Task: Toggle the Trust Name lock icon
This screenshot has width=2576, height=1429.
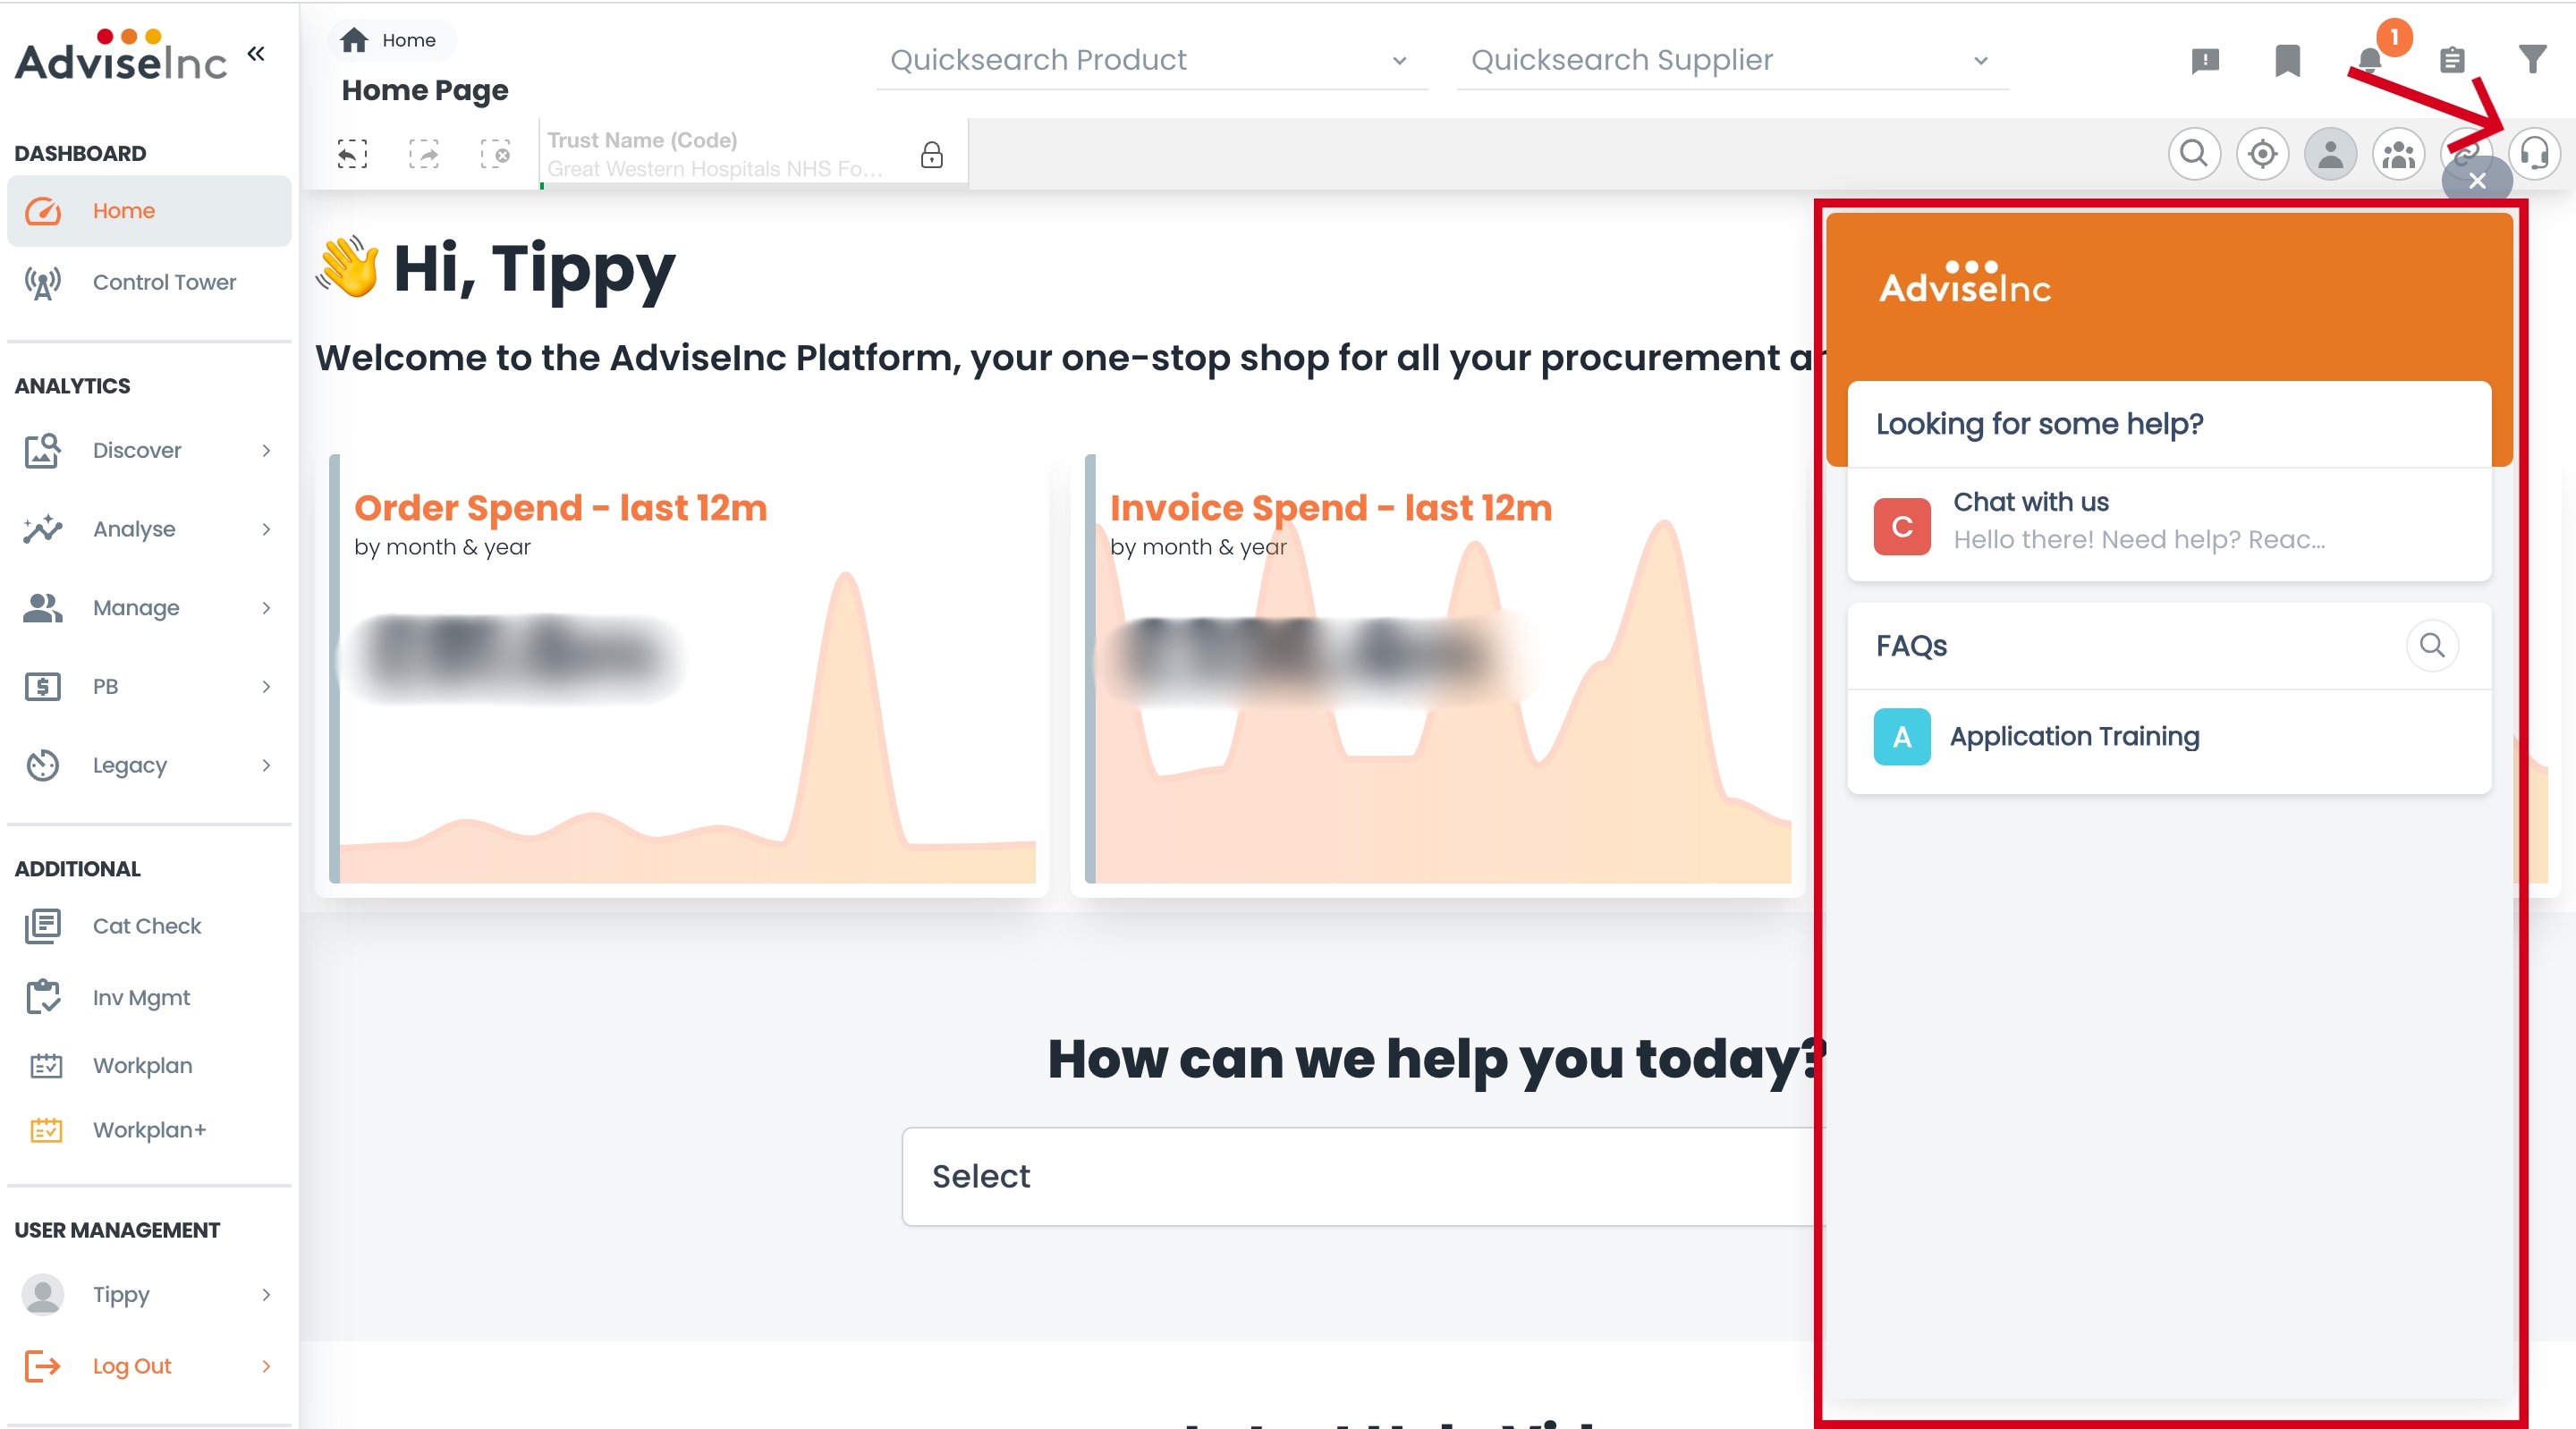Action: (931, 154)
